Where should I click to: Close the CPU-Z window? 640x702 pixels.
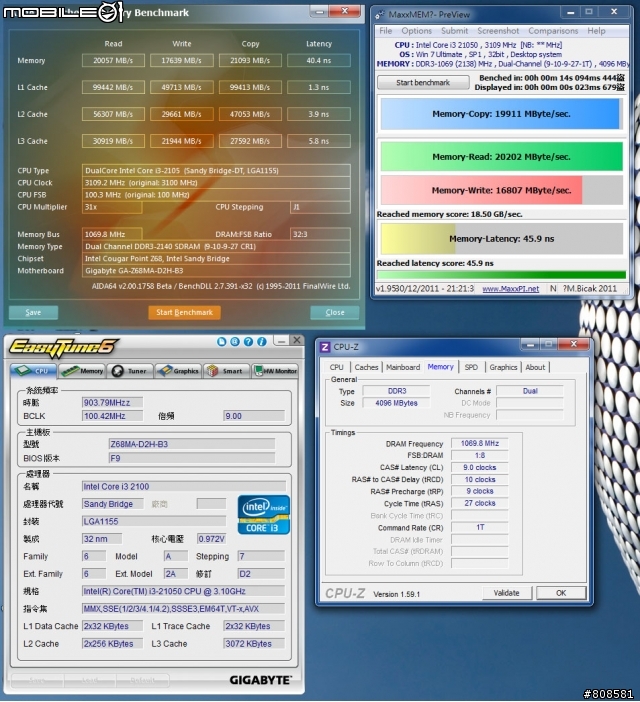(574, 344)
